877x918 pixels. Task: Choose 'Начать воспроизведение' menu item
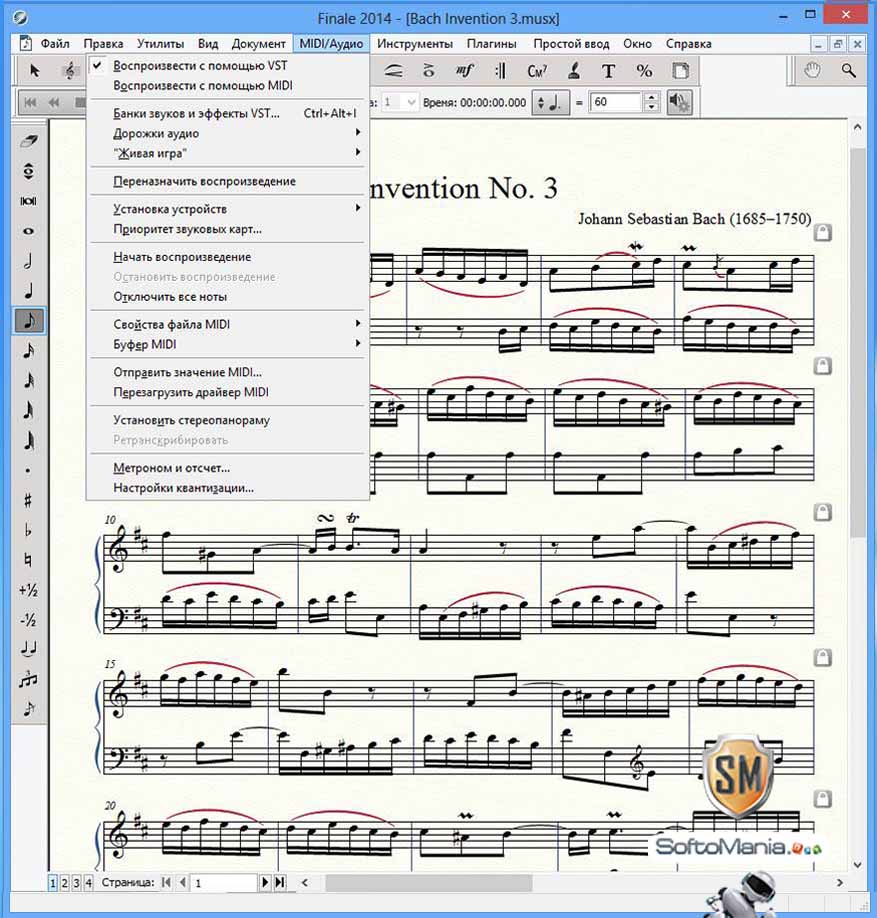tap(227, 256)
